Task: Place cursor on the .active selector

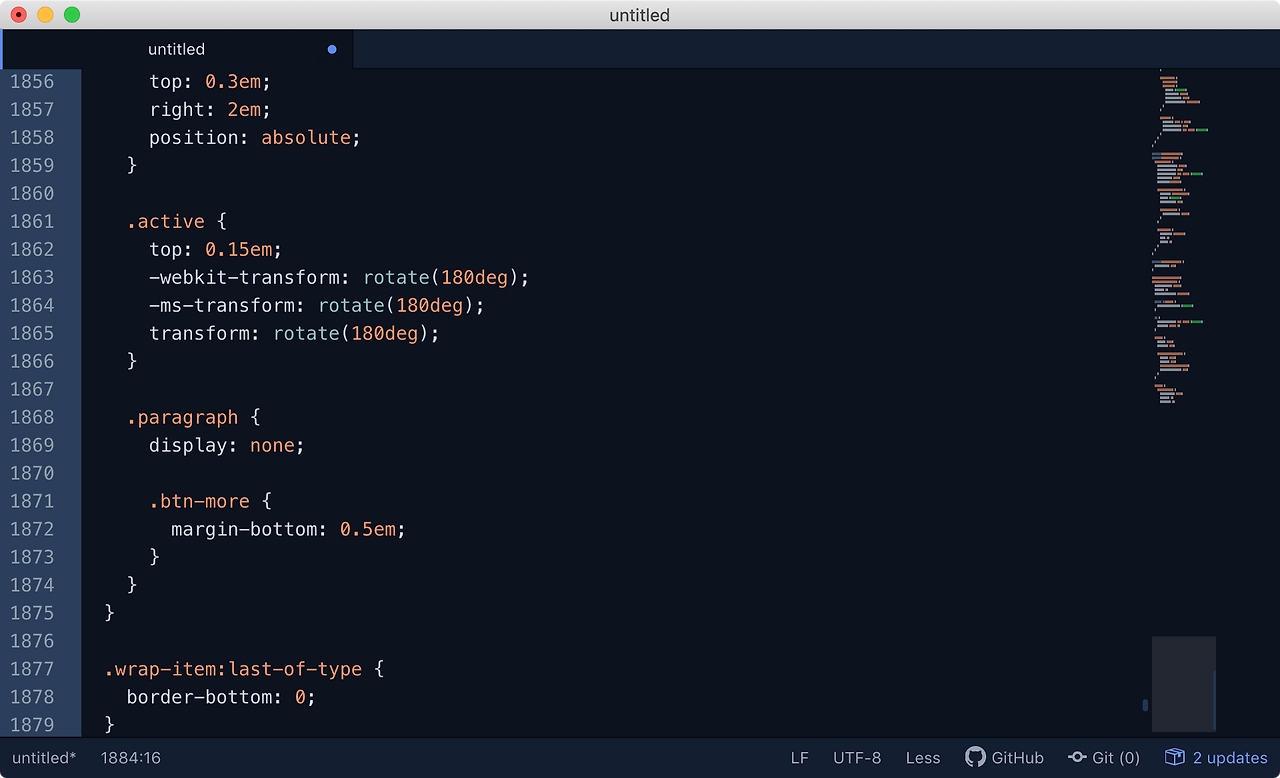Action: coord(166,221)
